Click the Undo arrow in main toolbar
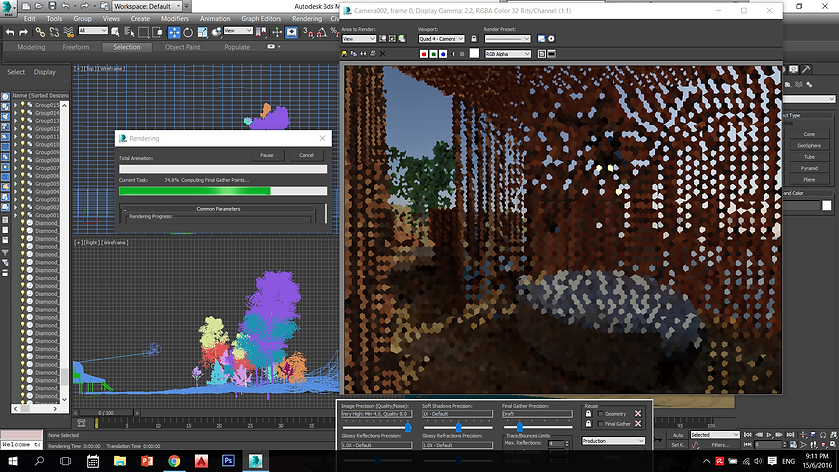Viewport: 839px width, 472px height. 10,32
